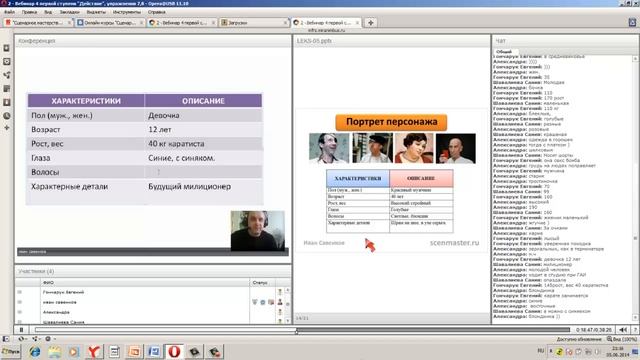Close the Загрузки tab
Viewport: 640px width, 360px height.
[285, 23]
